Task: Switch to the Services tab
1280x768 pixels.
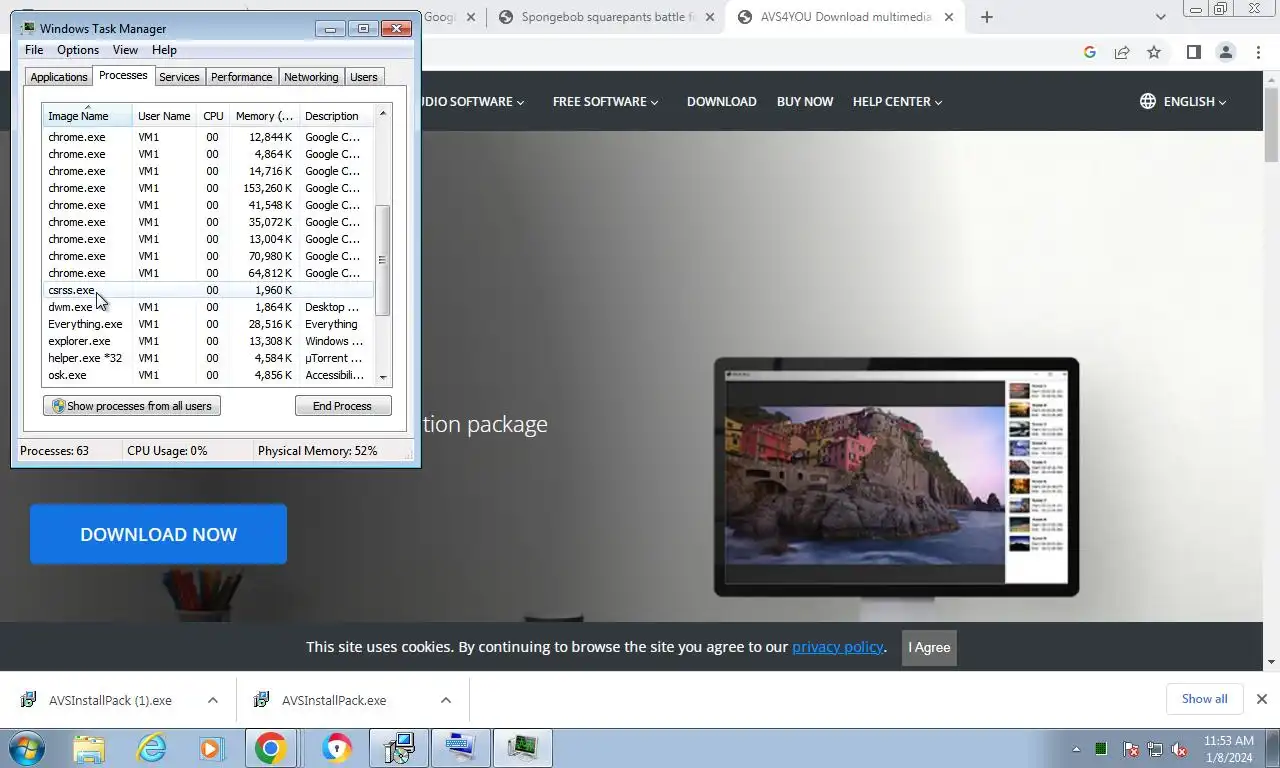Action: tap(179, 77)
